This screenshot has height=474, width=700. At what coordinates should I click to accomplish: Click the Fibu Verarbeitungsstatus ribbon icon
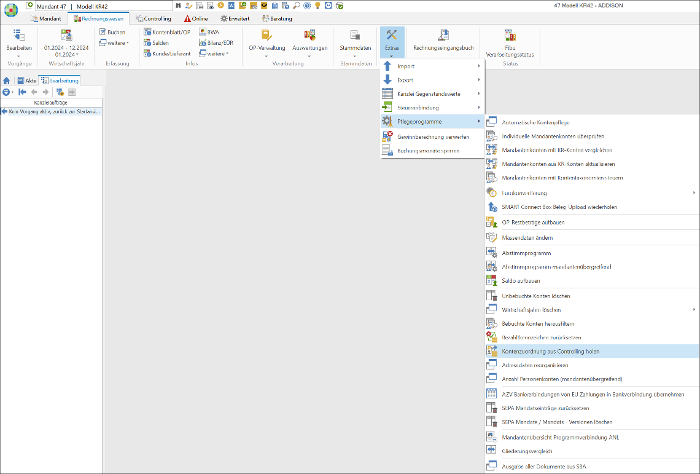(510, 35)
